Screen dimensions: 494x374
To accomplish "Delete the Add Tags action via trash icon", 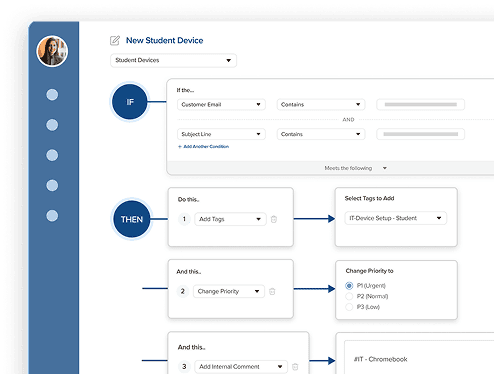I will point(274,219).
